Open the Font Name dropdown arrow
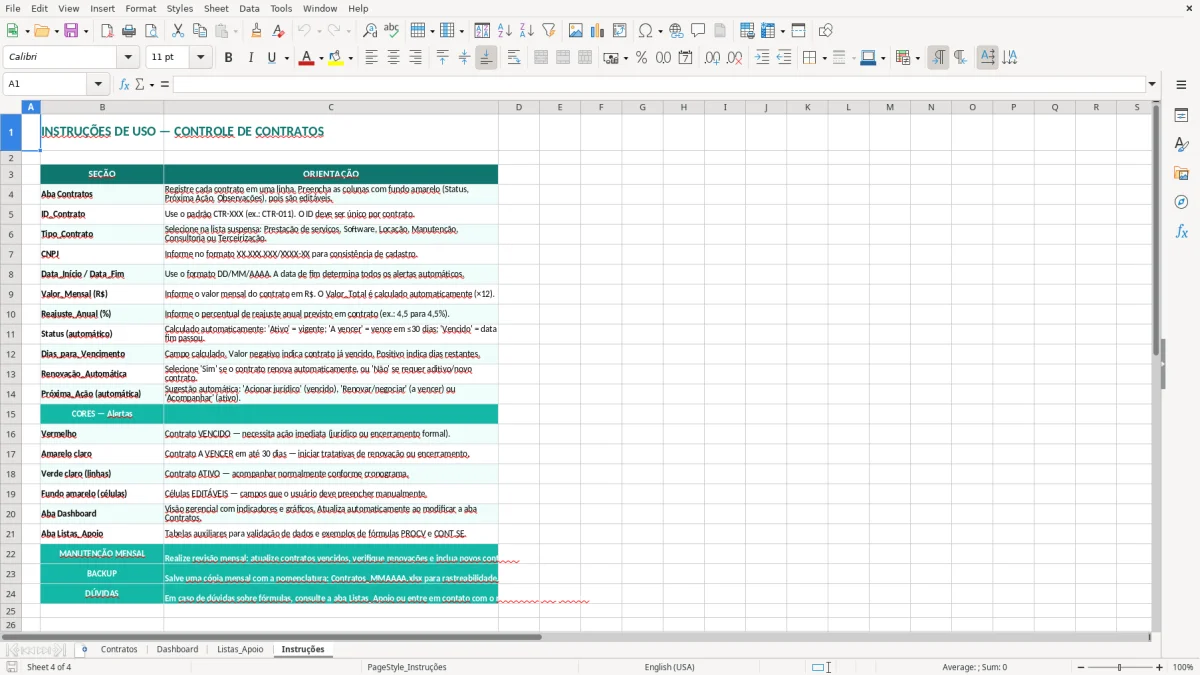This screenshot has width=1200, height=675. (x=128, y=58)
